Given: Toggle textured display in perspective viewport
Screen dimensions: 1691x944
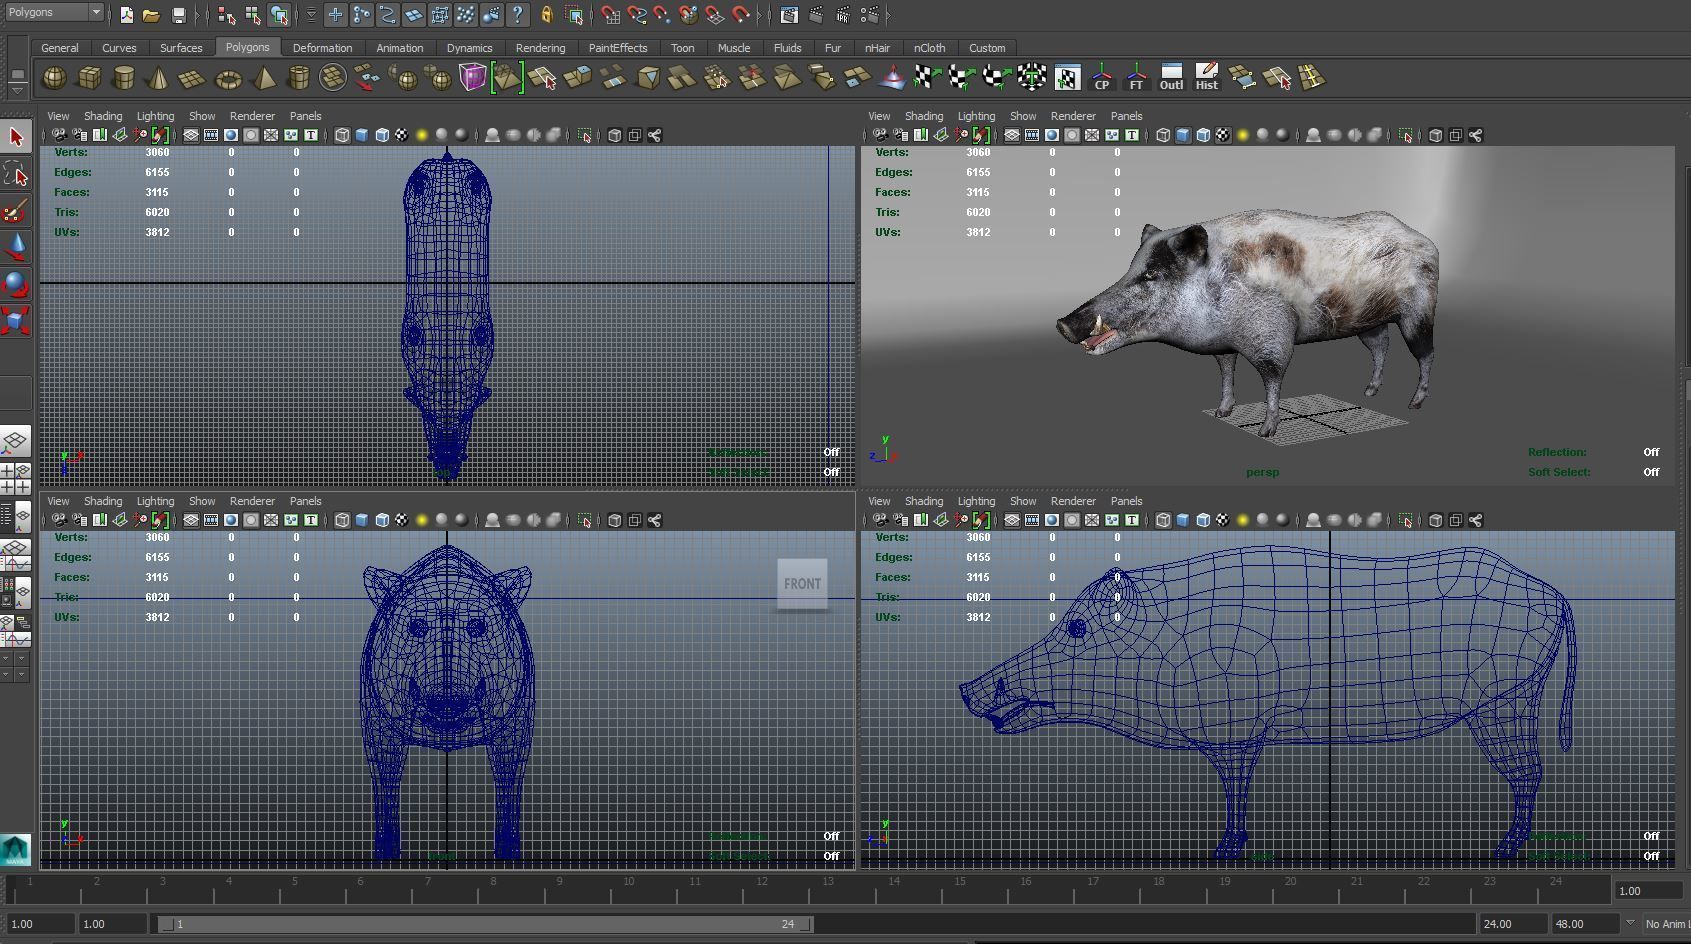Looking at the screenshot, I should pyautogui.click(x=1223, y=135).
